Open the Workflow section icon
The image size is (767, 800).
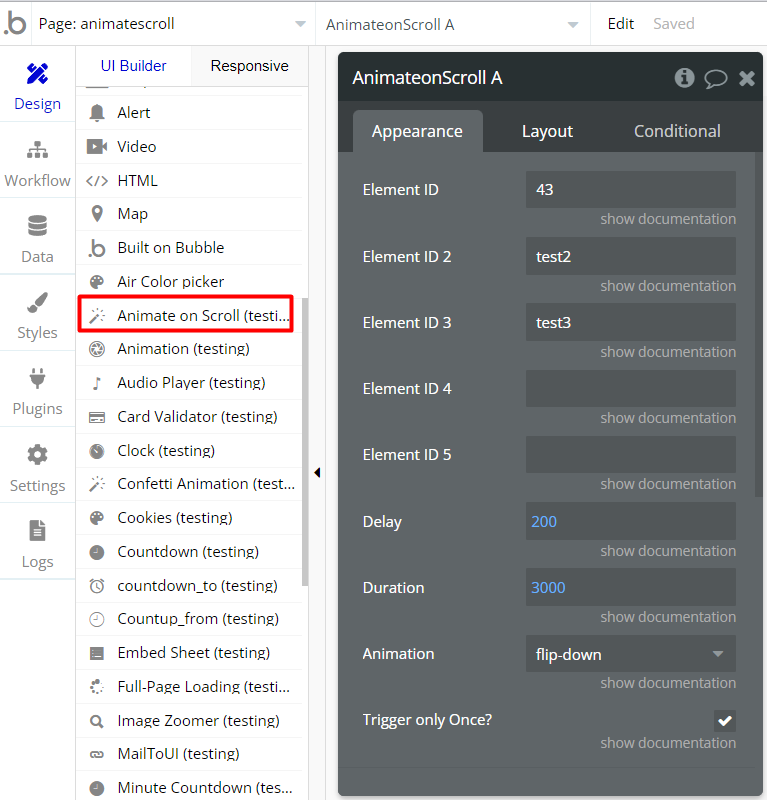(x=37, y=150)
